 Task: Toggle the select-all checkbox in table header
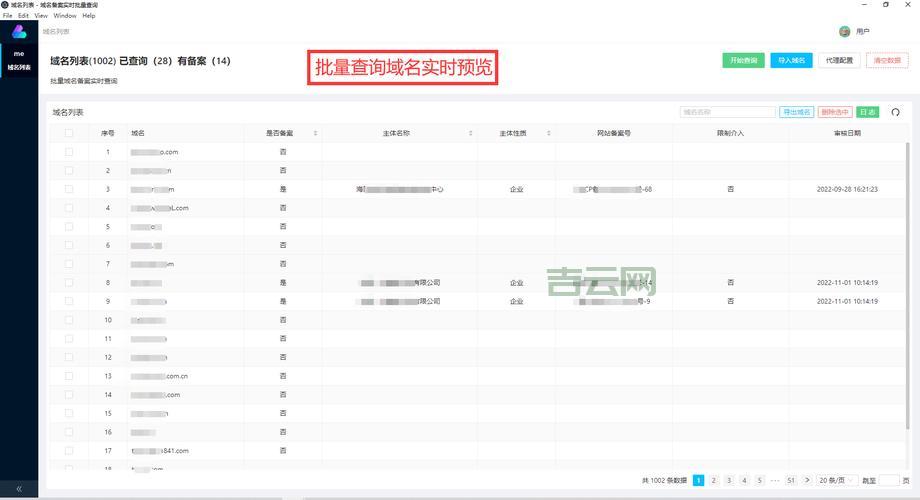[69, 133]
